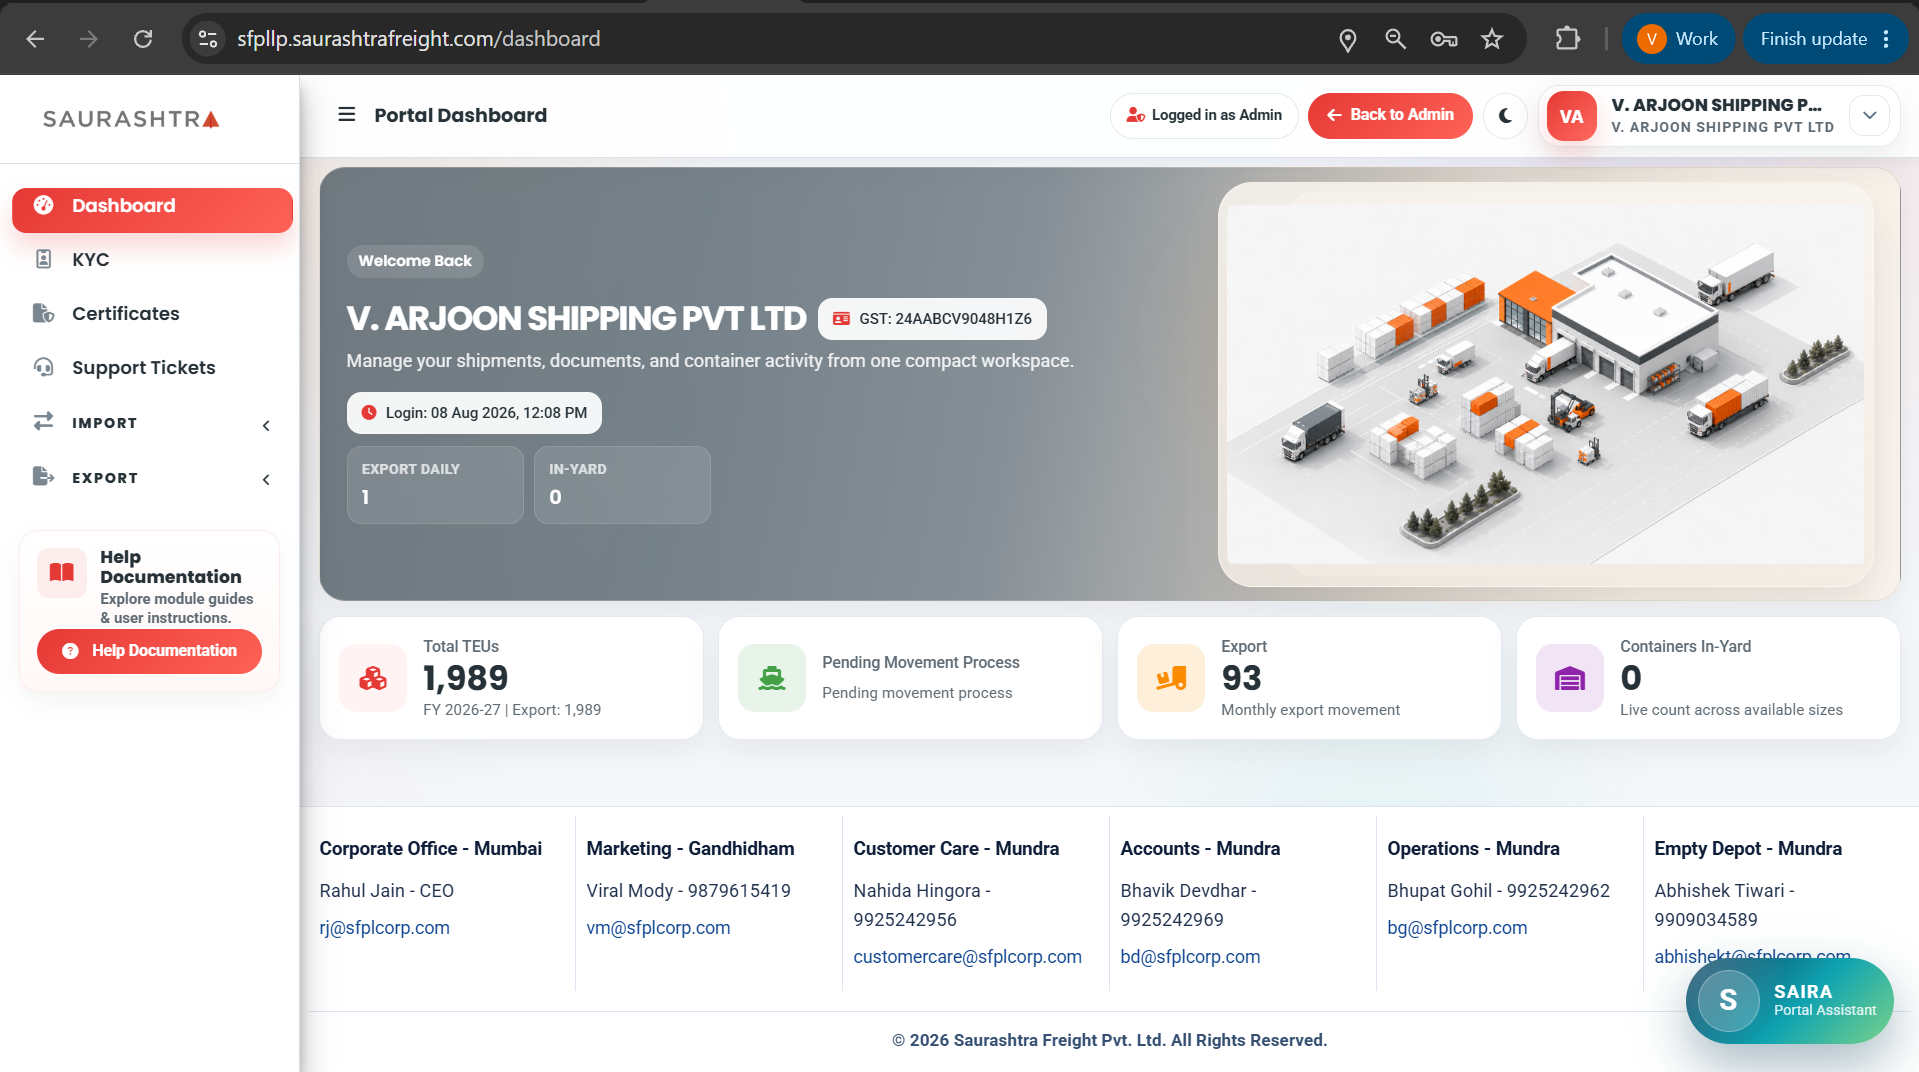Reload the page with refresh icon

pyautogui.click(x=143, y=39)
